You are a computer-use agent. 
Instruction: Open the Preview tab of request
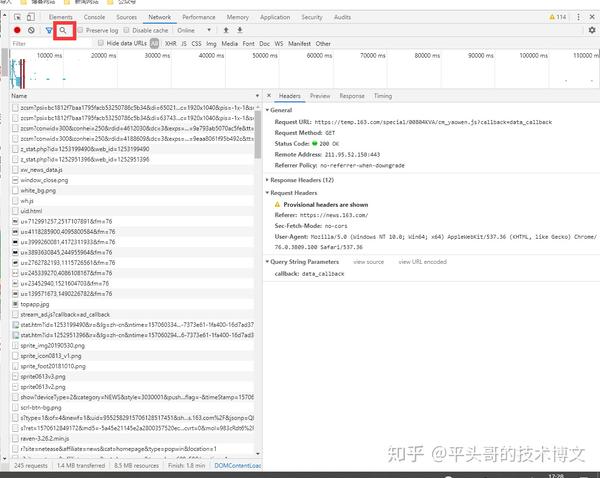pyautogui.click(x=320, y=96)
